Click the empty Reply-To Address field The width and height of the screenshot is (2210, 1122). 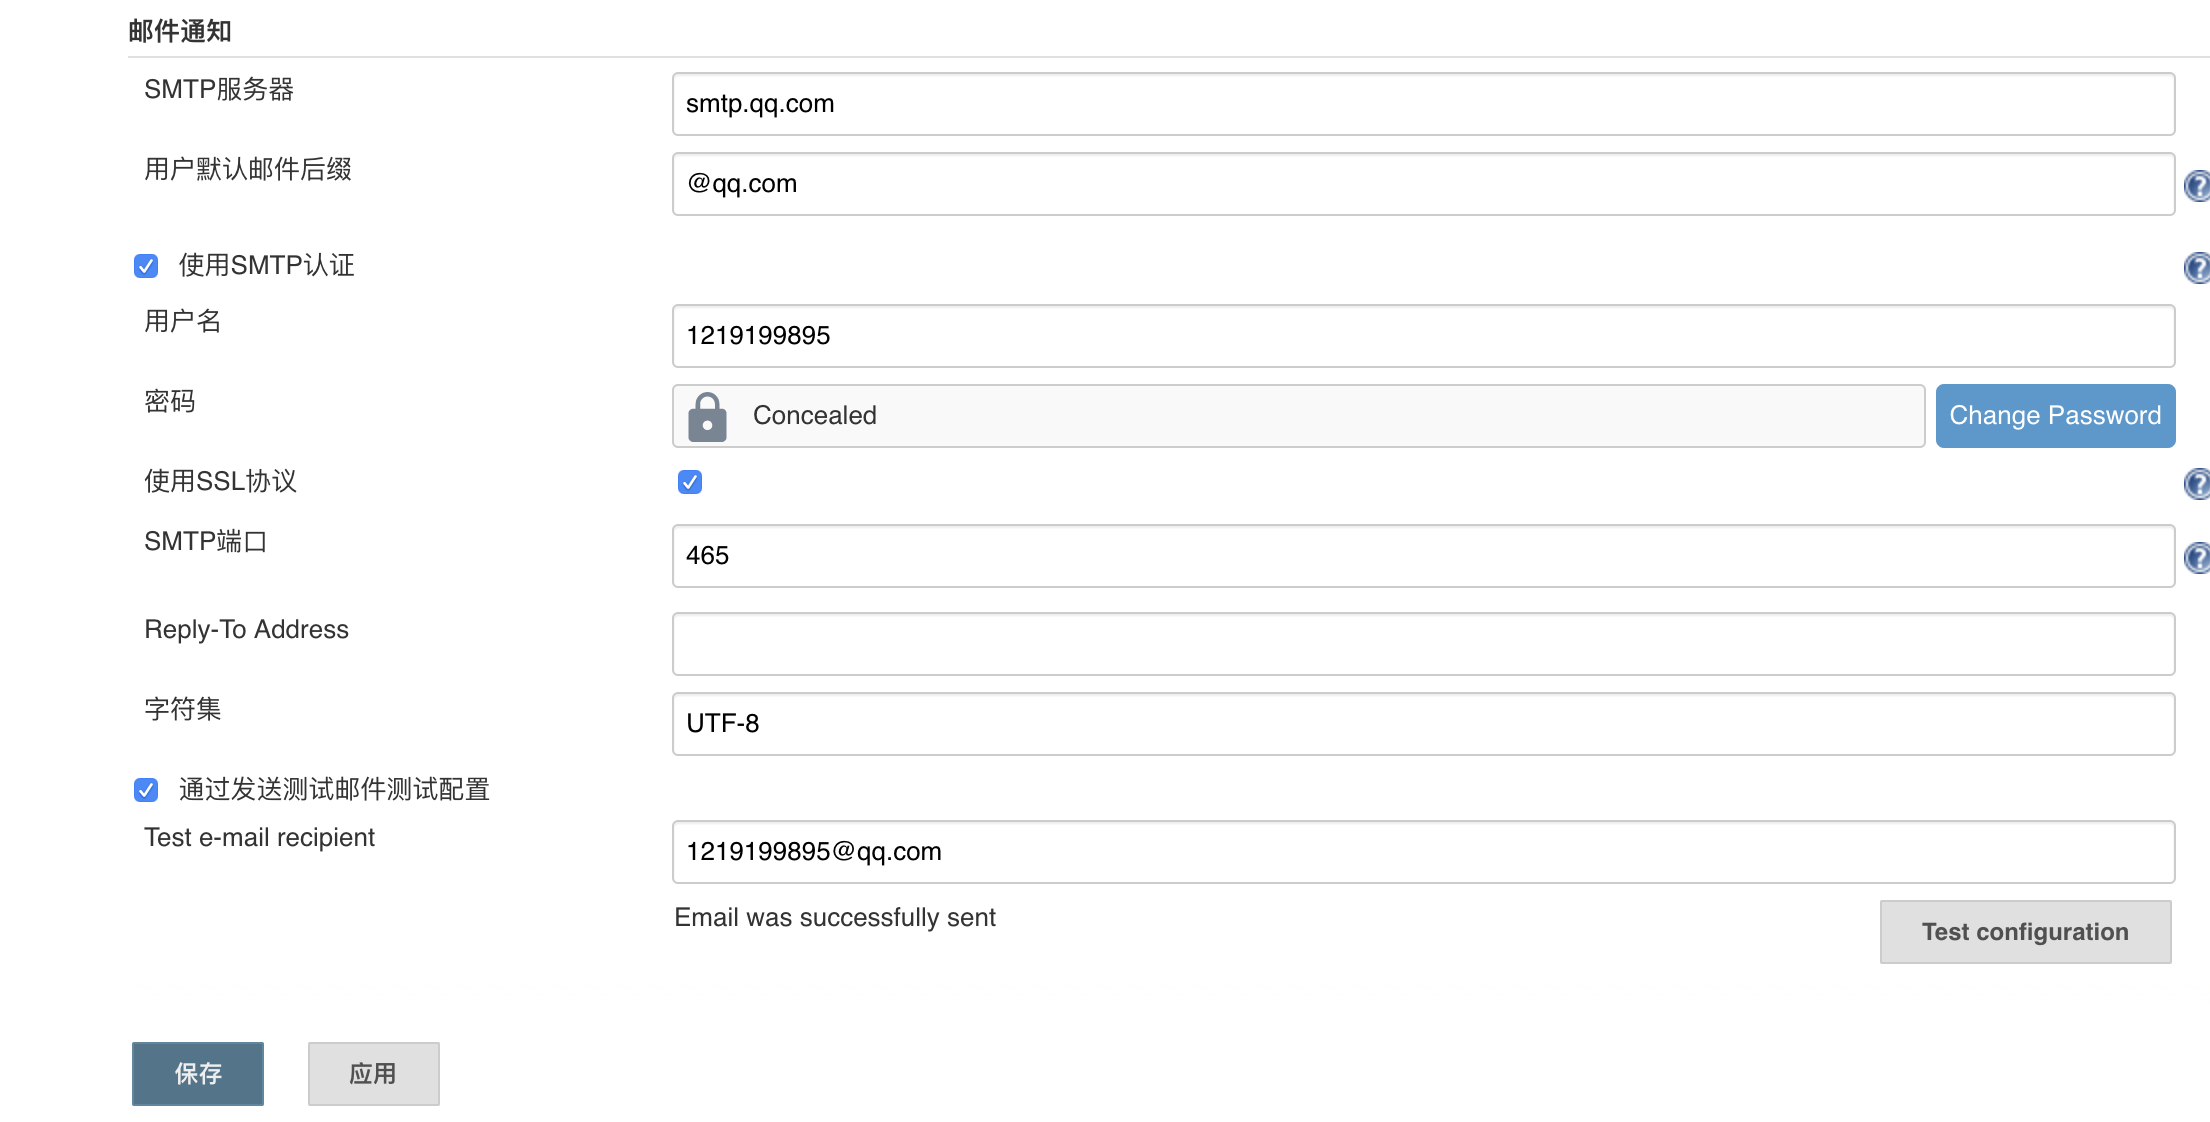click(x=1423, y=644)
